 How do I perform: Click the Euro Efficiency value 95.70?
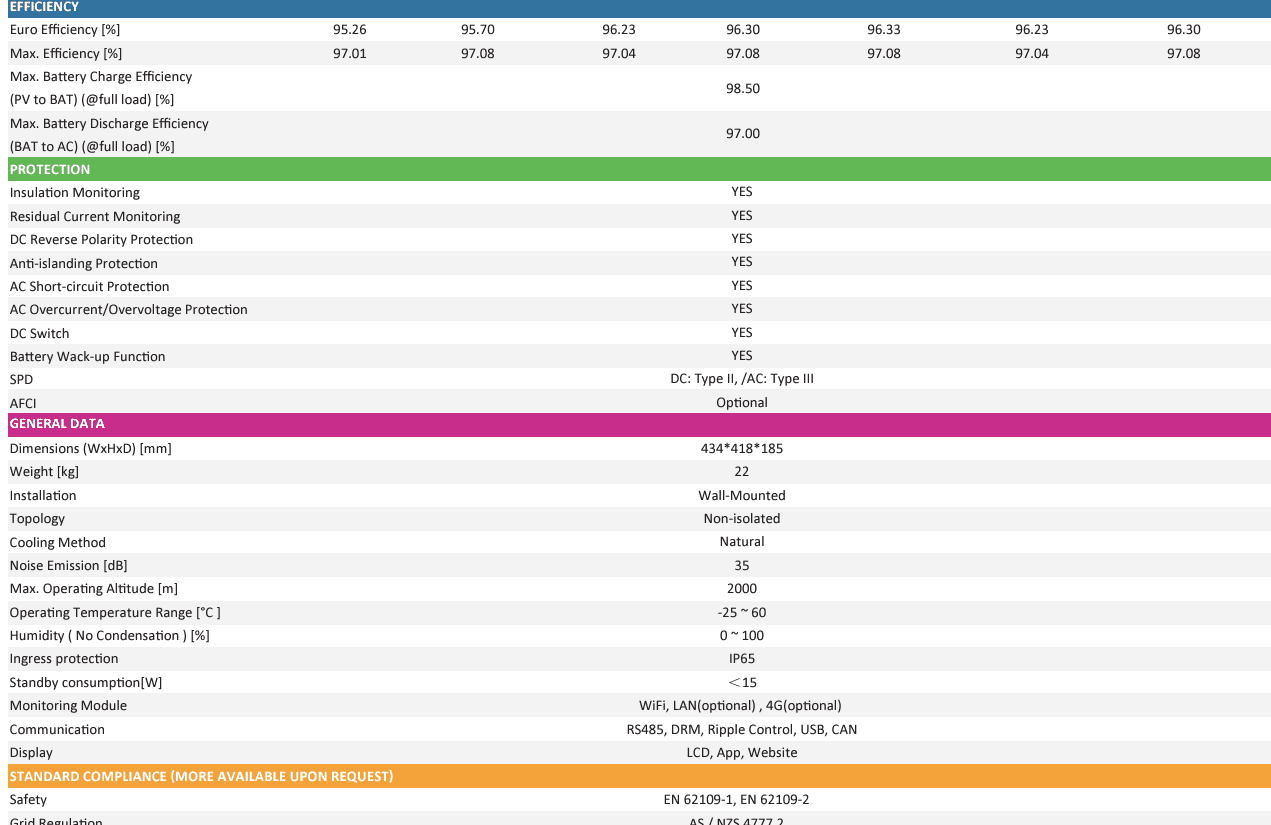[x=478, y=30]
